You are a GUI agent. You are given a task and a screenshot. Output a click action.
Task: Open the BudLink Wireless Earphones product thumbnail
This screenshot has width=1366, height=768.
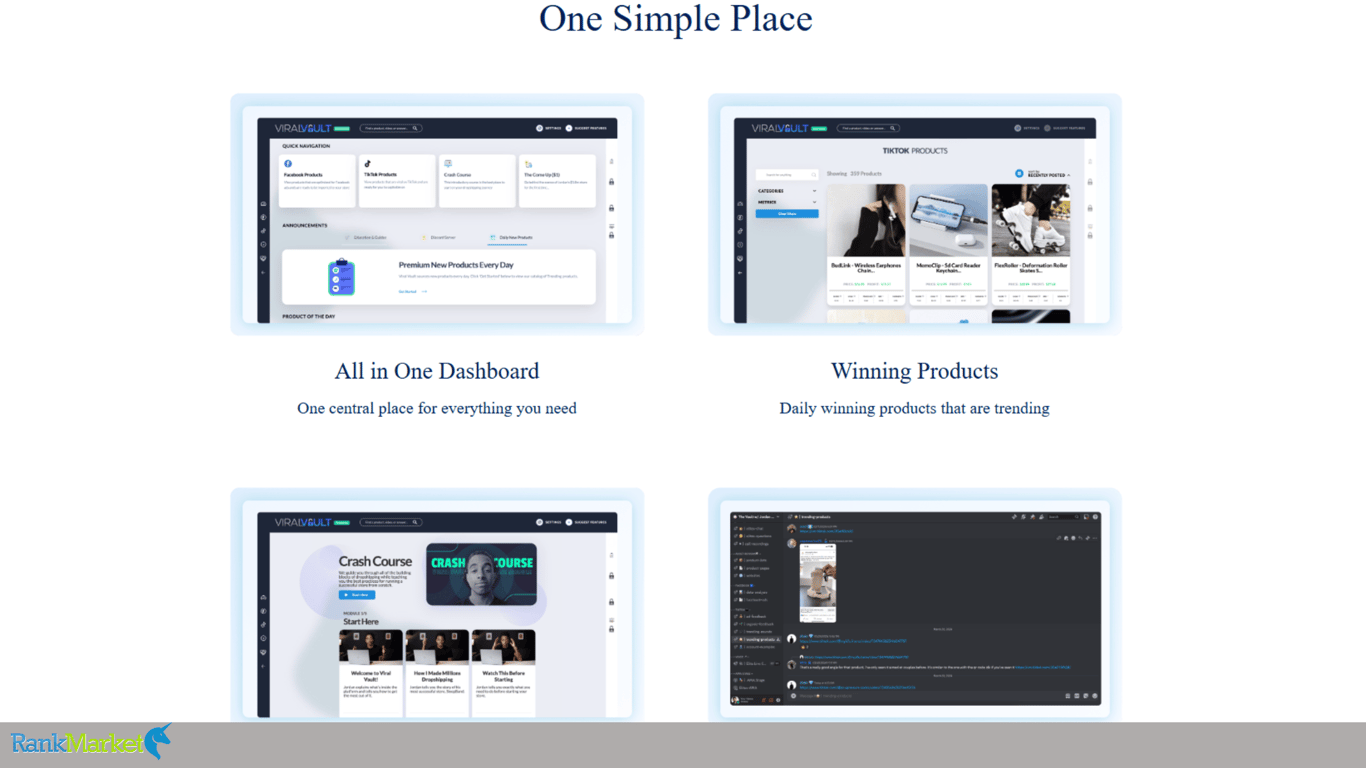(x=866, y=220)
